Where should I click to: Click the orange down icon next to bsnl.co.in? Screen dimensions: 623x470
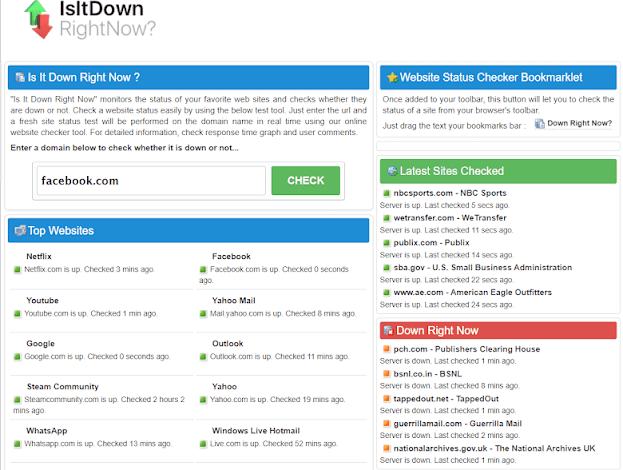tap(386, 374)
